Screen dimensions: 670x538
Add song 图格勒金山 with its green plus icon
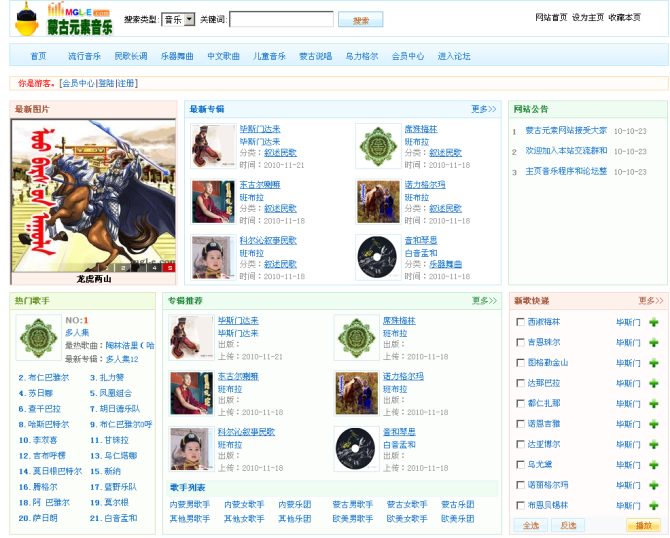click(x=653, y=363)
